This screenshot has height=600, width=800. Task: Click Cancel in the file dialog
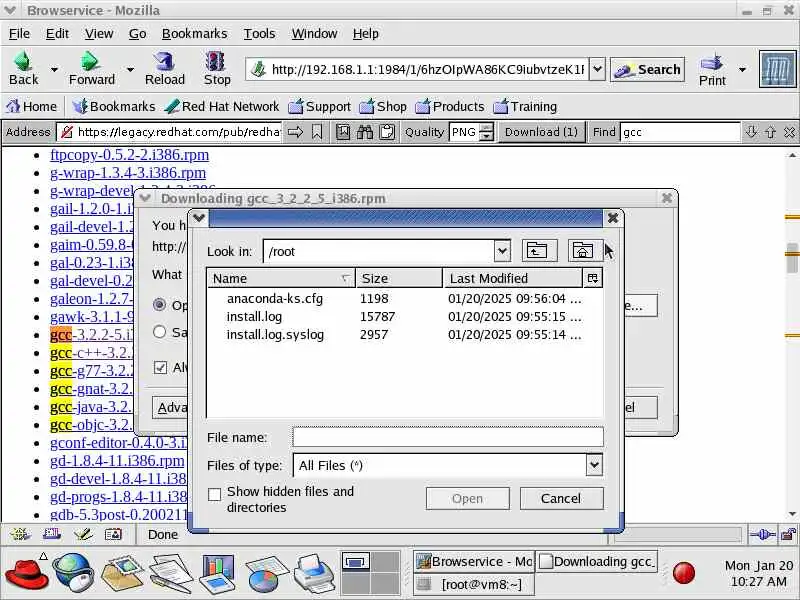pos(561,498)
